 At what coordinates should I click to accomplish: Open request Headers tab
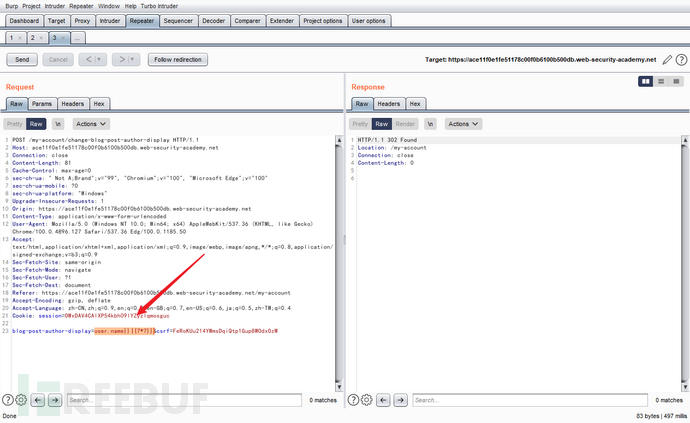pos(73,104)
